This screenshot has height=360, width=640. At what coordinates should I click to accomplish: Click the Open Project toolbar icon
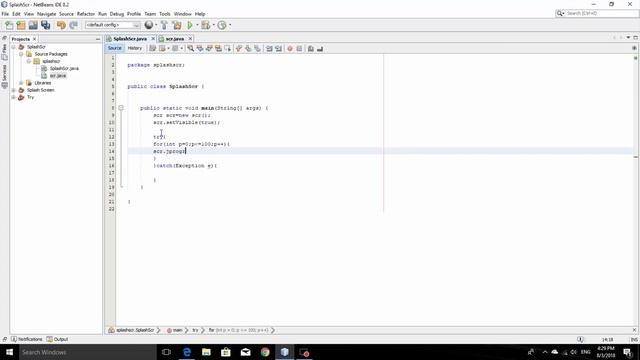[x=33, y=25]
